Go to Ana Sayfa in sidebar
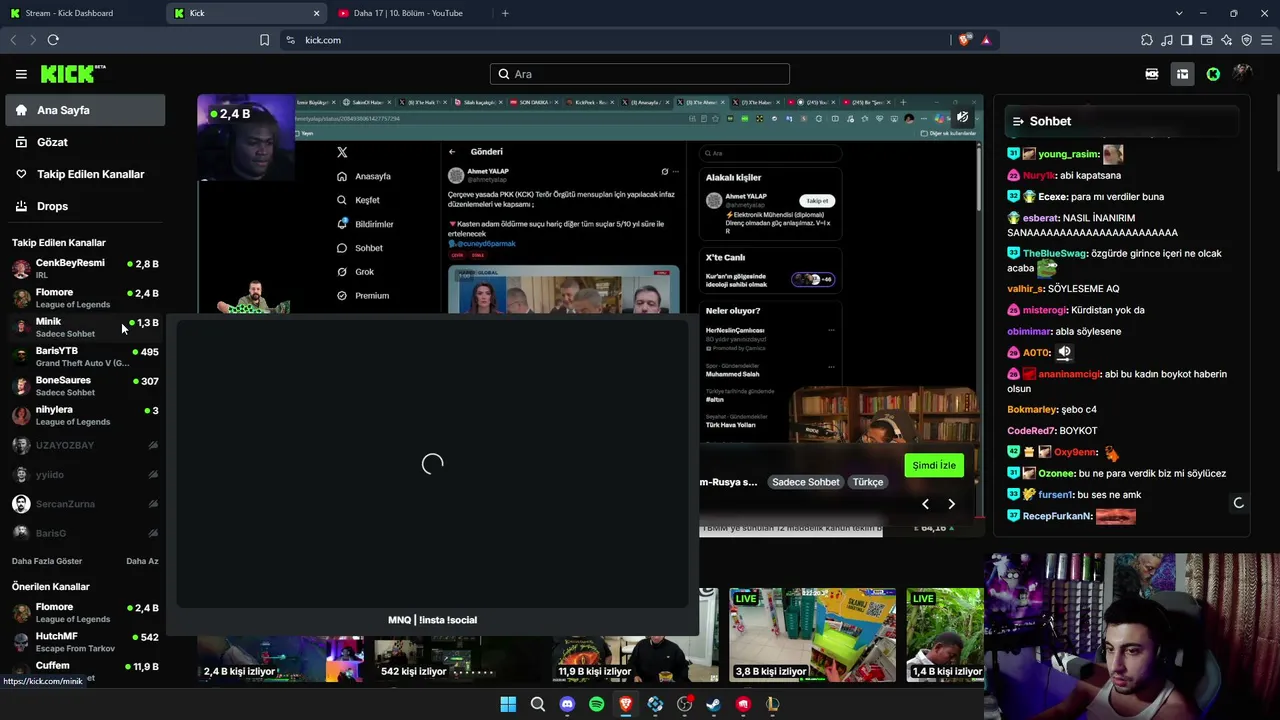 pos(84,110)
